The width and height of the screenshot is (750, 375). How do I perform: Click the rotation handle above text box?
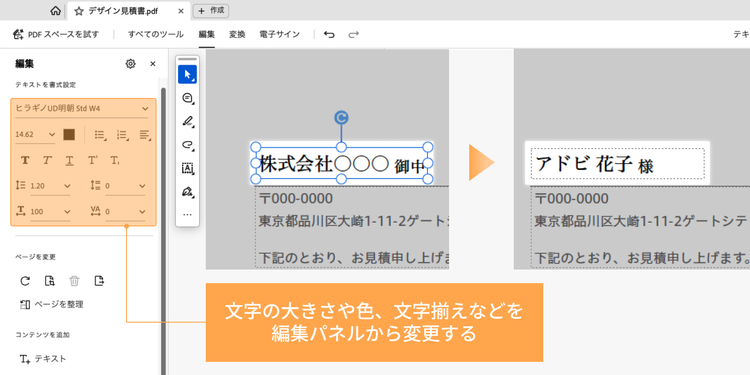(x=341, y=118)
